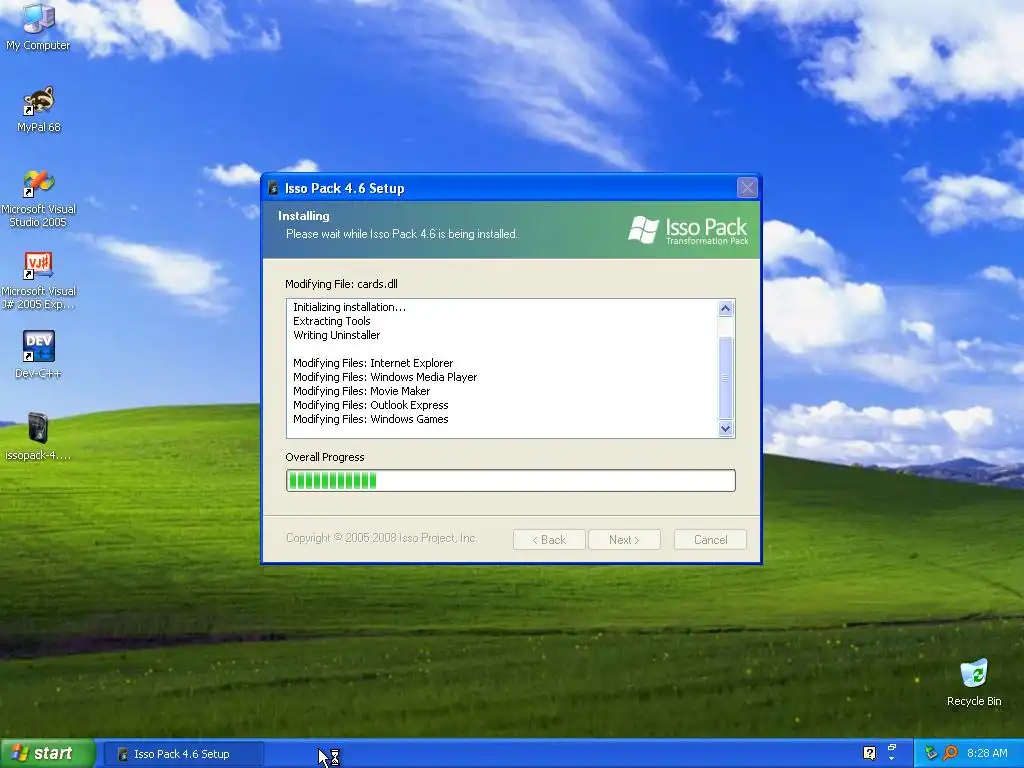Select log line 'Initializing installation...'

[349, 307]
